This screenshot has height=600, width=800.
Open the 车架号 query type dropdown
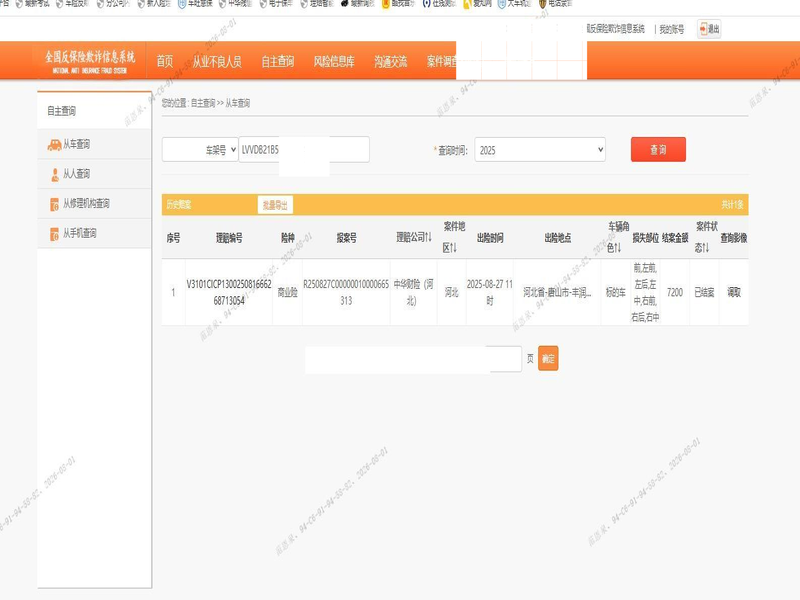click(200, 150)
